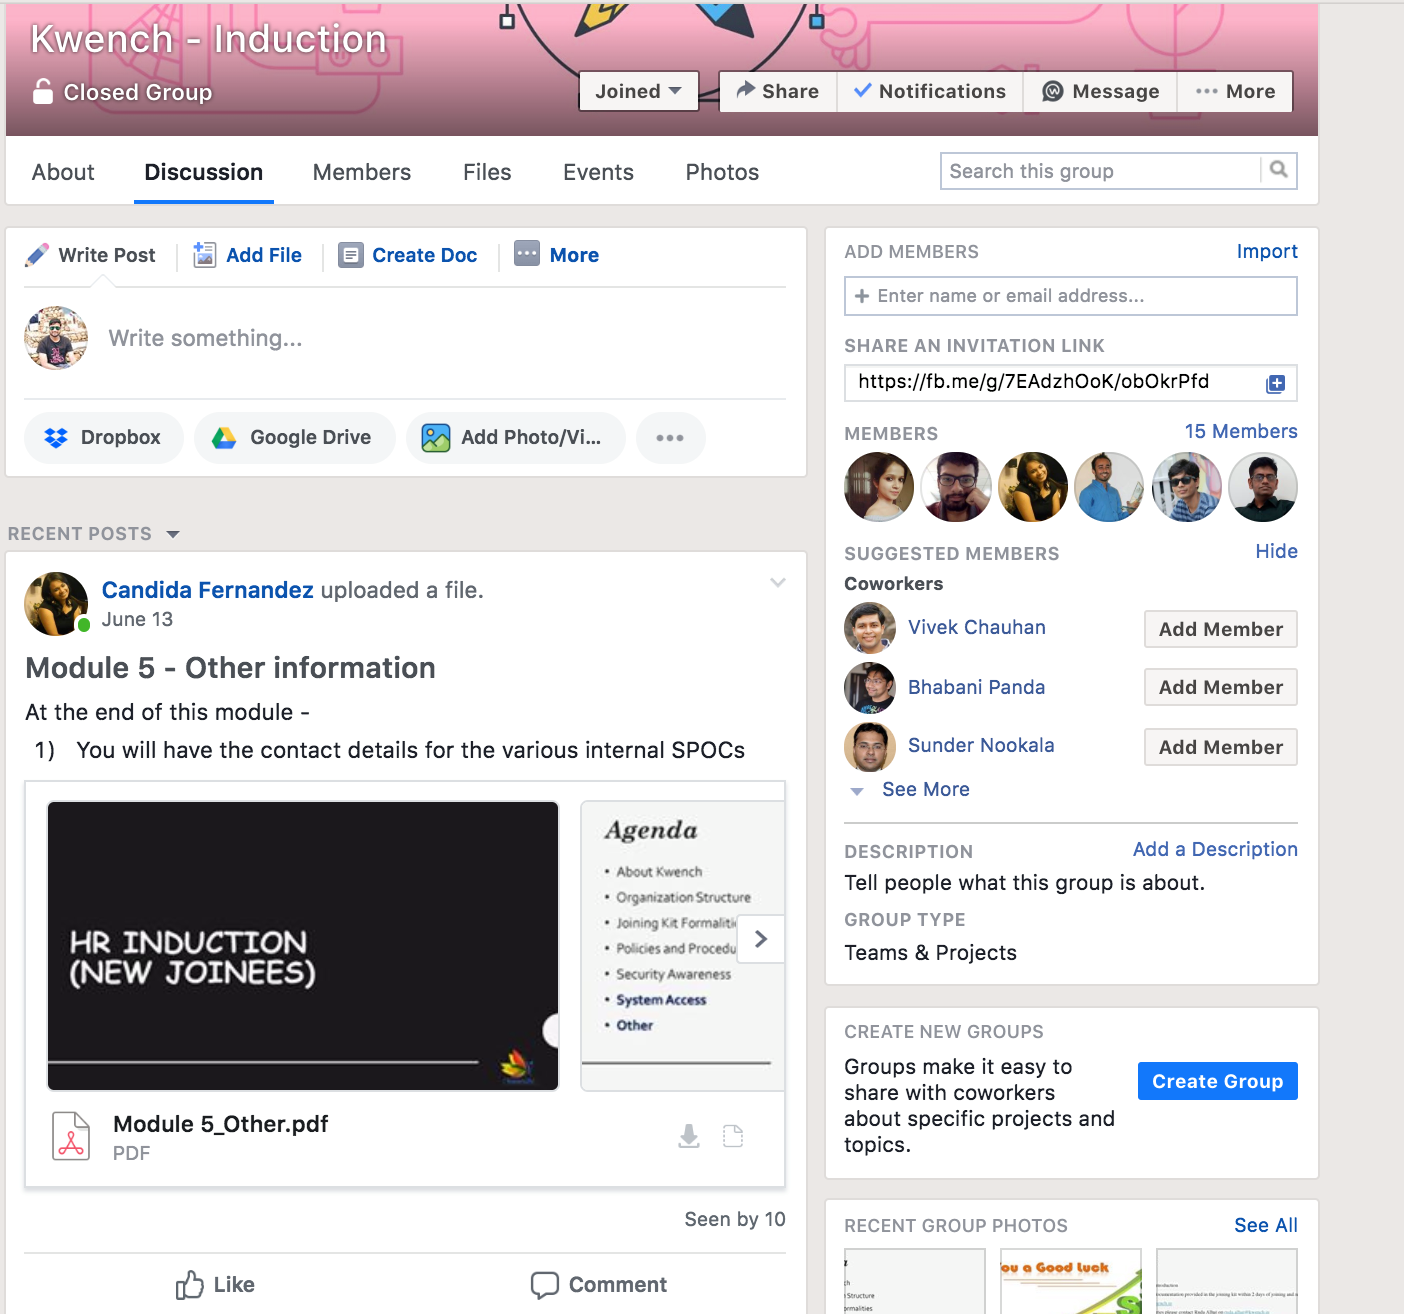Click the closed group lock icon
Screen dimensions: 1404x1314
[43, 91]
